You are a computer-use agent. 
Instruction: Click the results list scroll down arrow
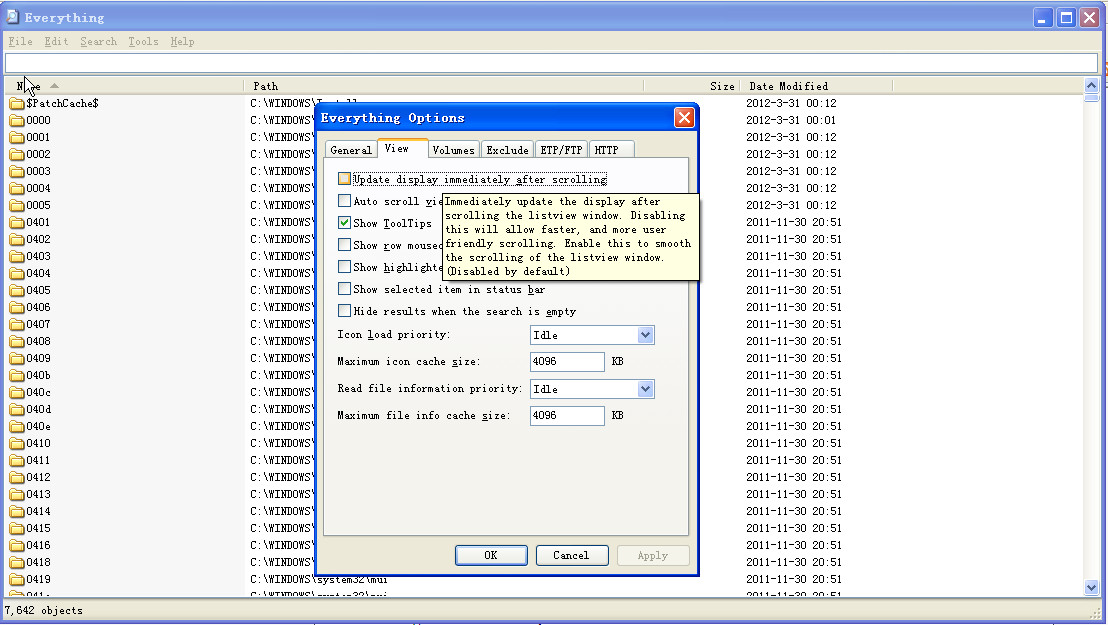[x=1091, y=587]
